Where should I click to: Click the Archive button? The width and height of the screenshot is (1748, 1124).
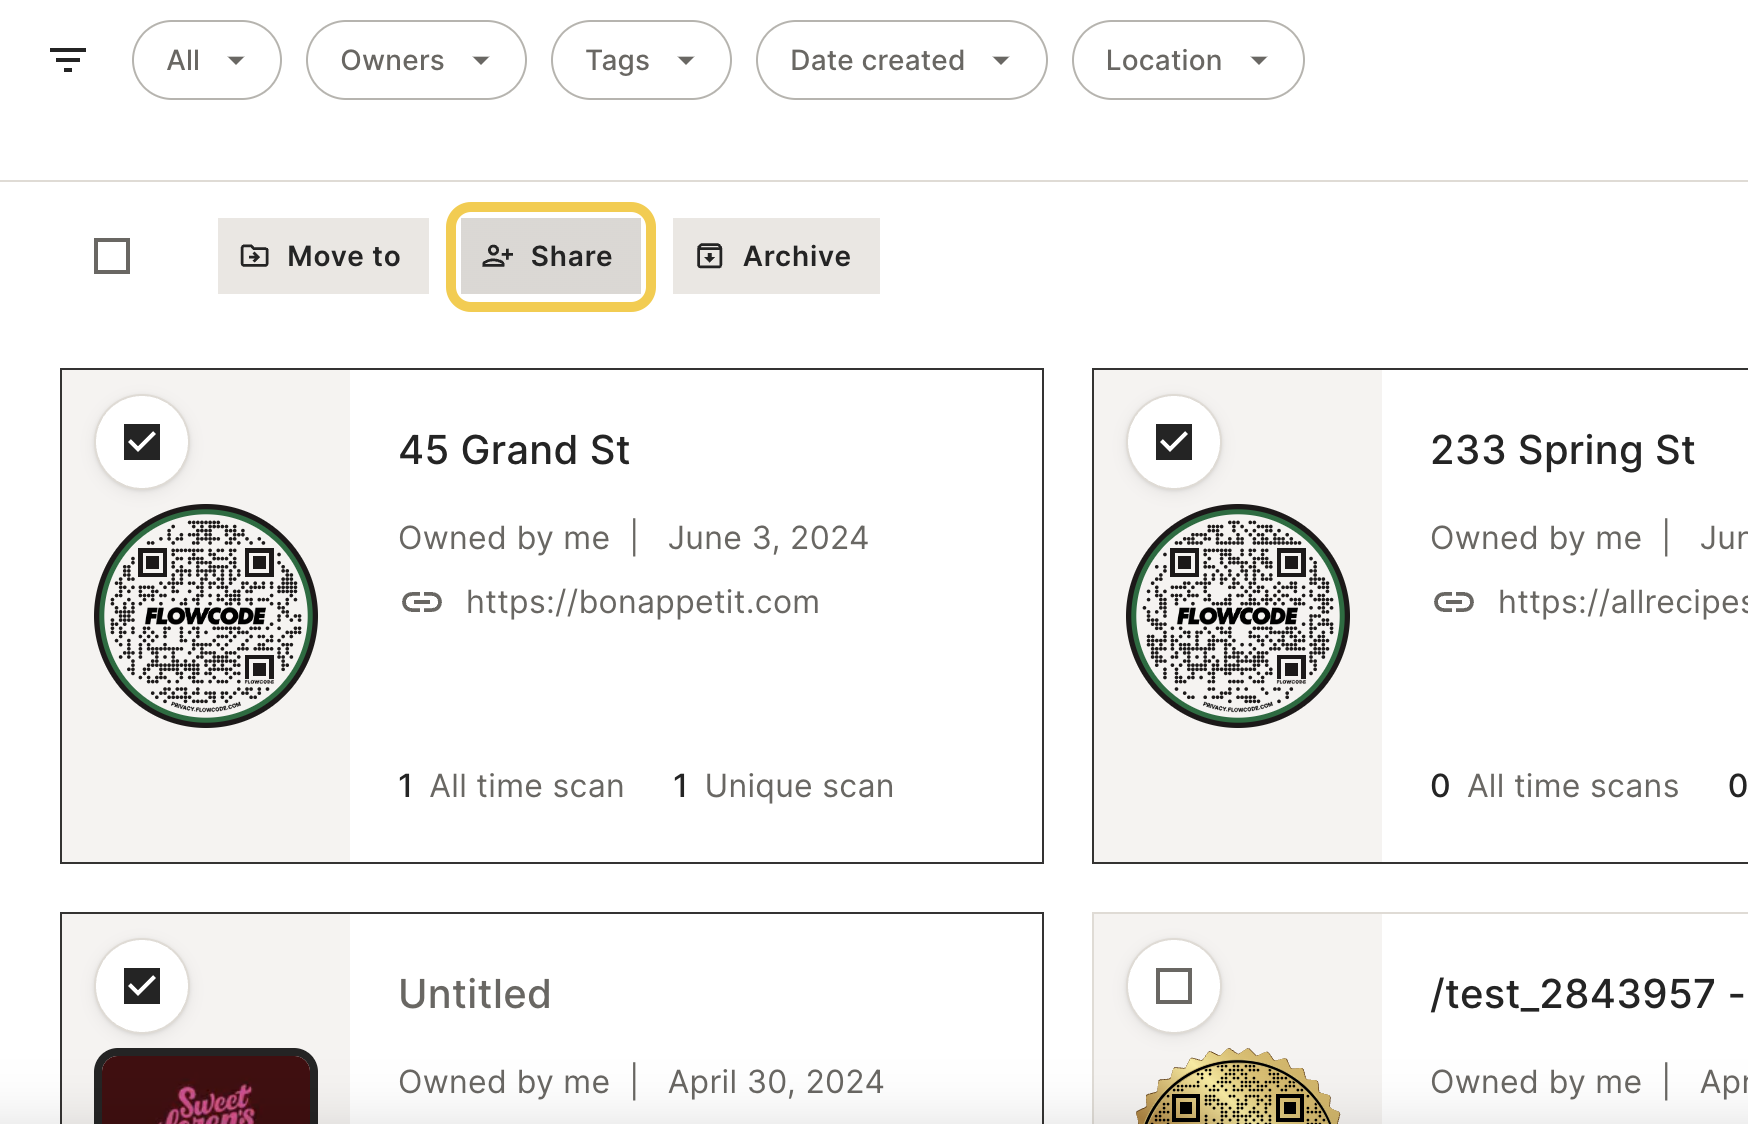776,256
